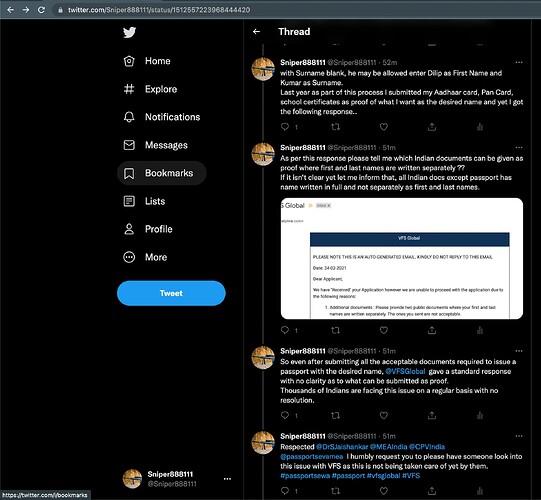Open the #passport hashtag
This screenshot has width=541, height=500.
(x=348, y=476)
